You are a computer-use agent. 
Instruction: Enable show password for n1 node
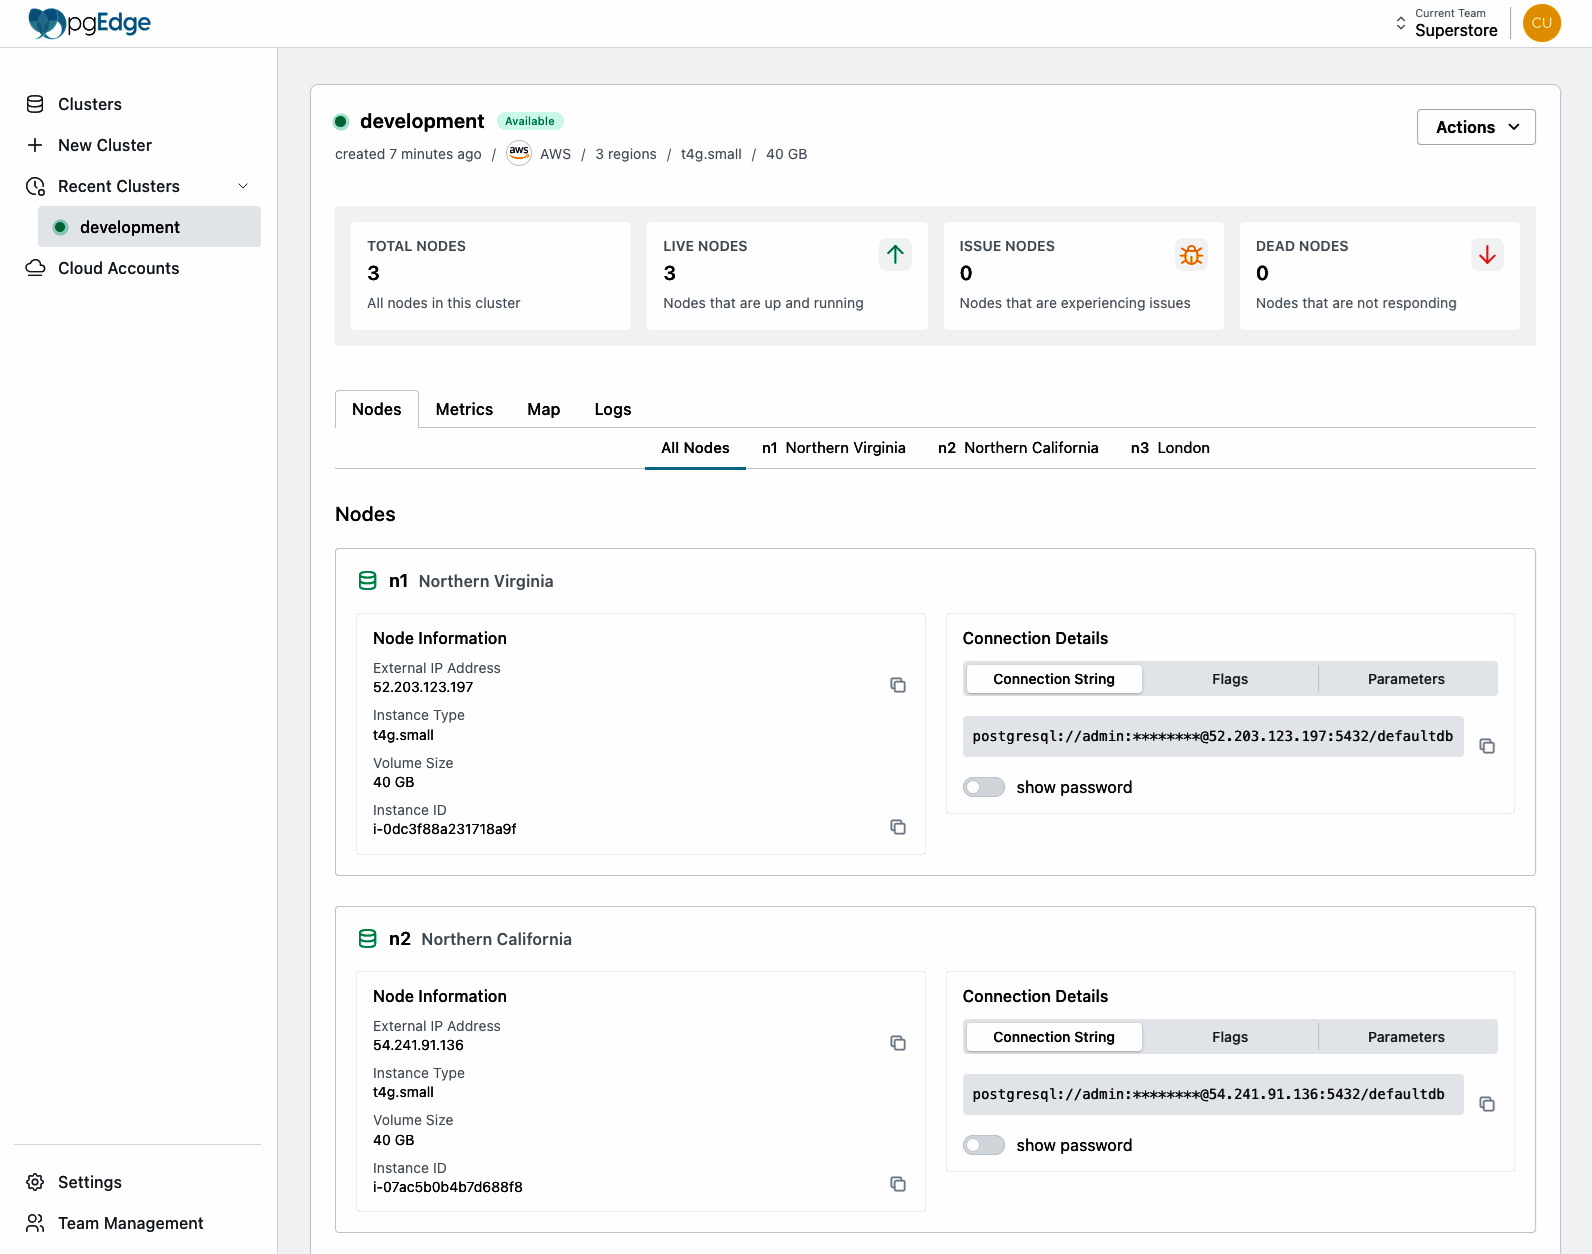tap(984, 787)
